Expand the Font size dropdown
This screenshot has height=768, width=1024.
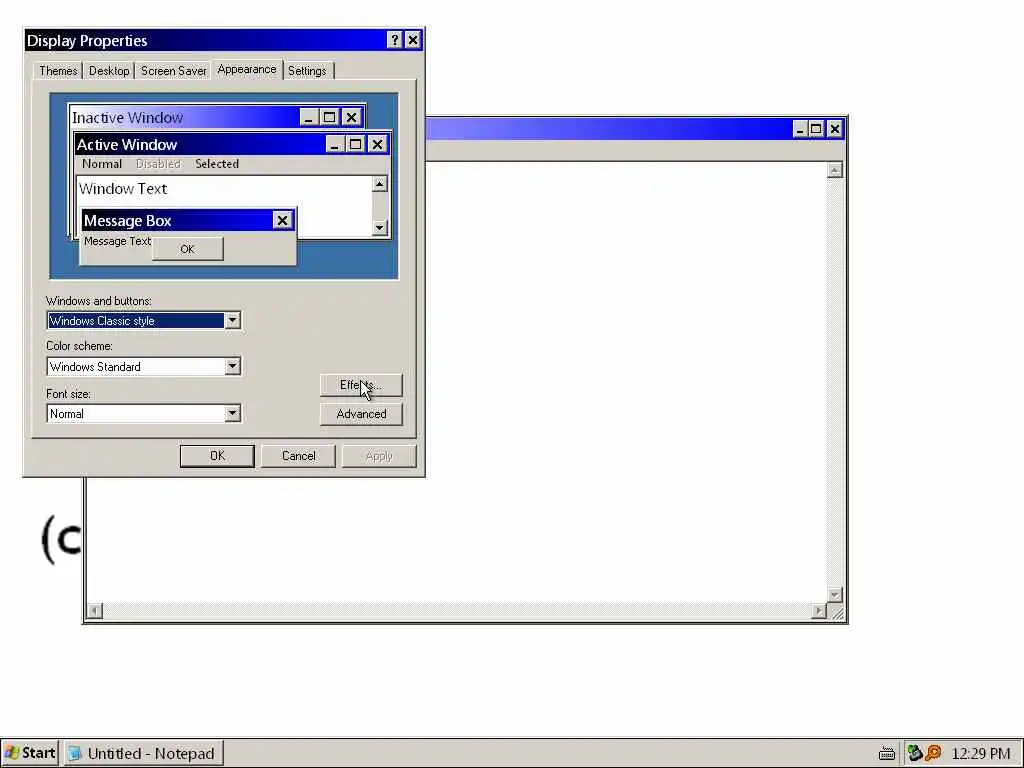pyautogui.click(x=232, y=413)
